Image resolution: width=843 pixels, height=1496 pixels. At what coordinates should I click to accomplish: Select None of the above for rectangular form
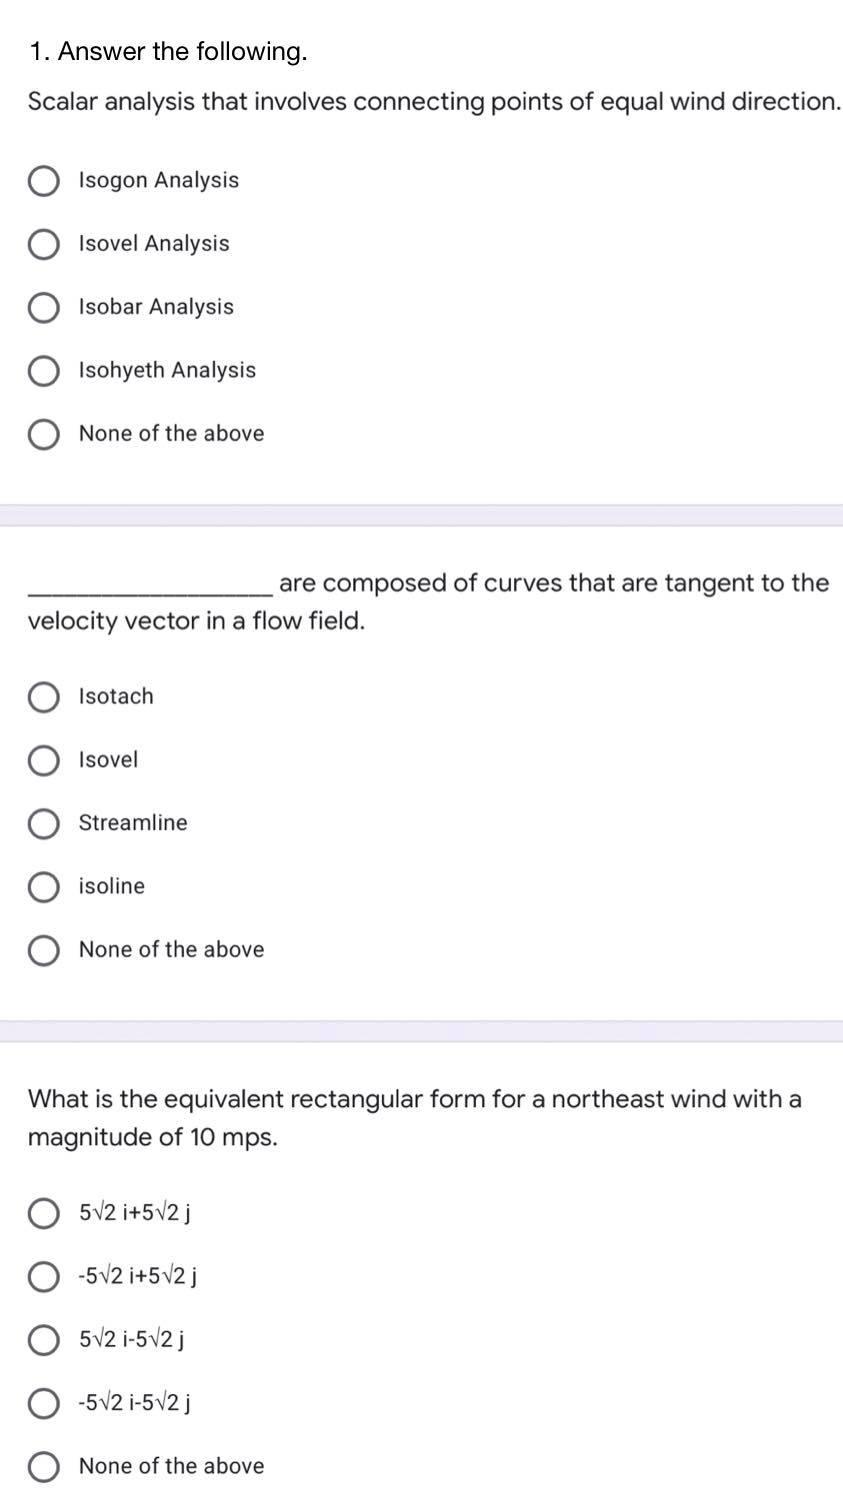tap(44, 1466)
